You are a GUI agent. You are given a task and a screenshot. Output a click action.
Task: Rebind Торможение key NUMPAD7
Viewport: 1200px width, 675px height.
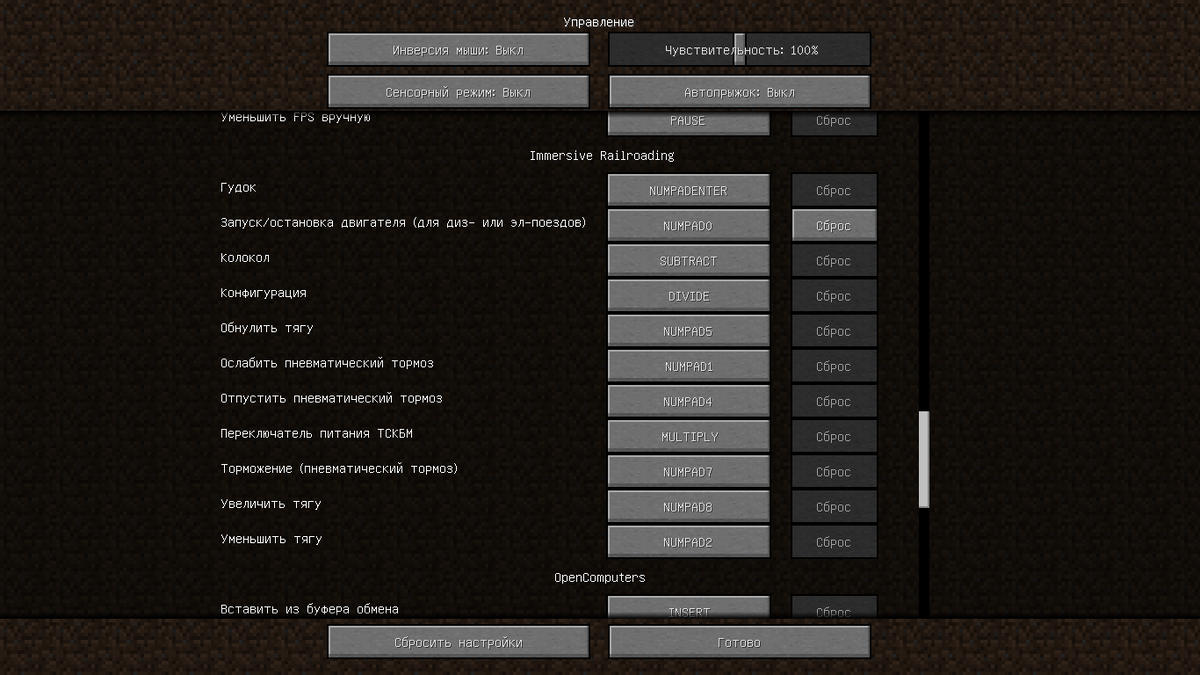click(x=688, y=471)
